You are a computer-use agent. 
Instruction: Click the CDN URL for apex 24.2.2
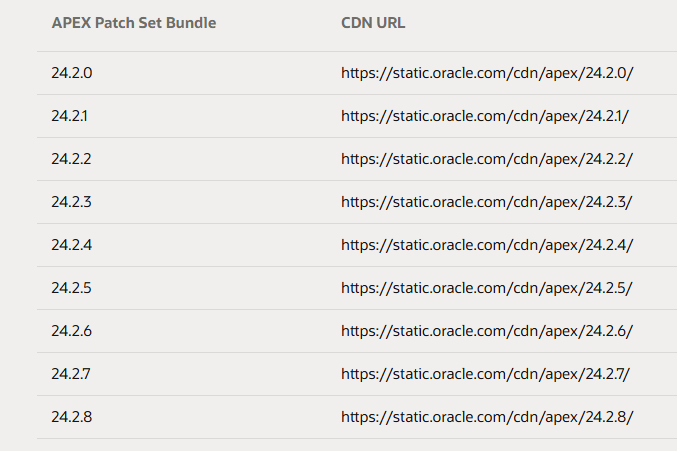(x=487, y=159)
